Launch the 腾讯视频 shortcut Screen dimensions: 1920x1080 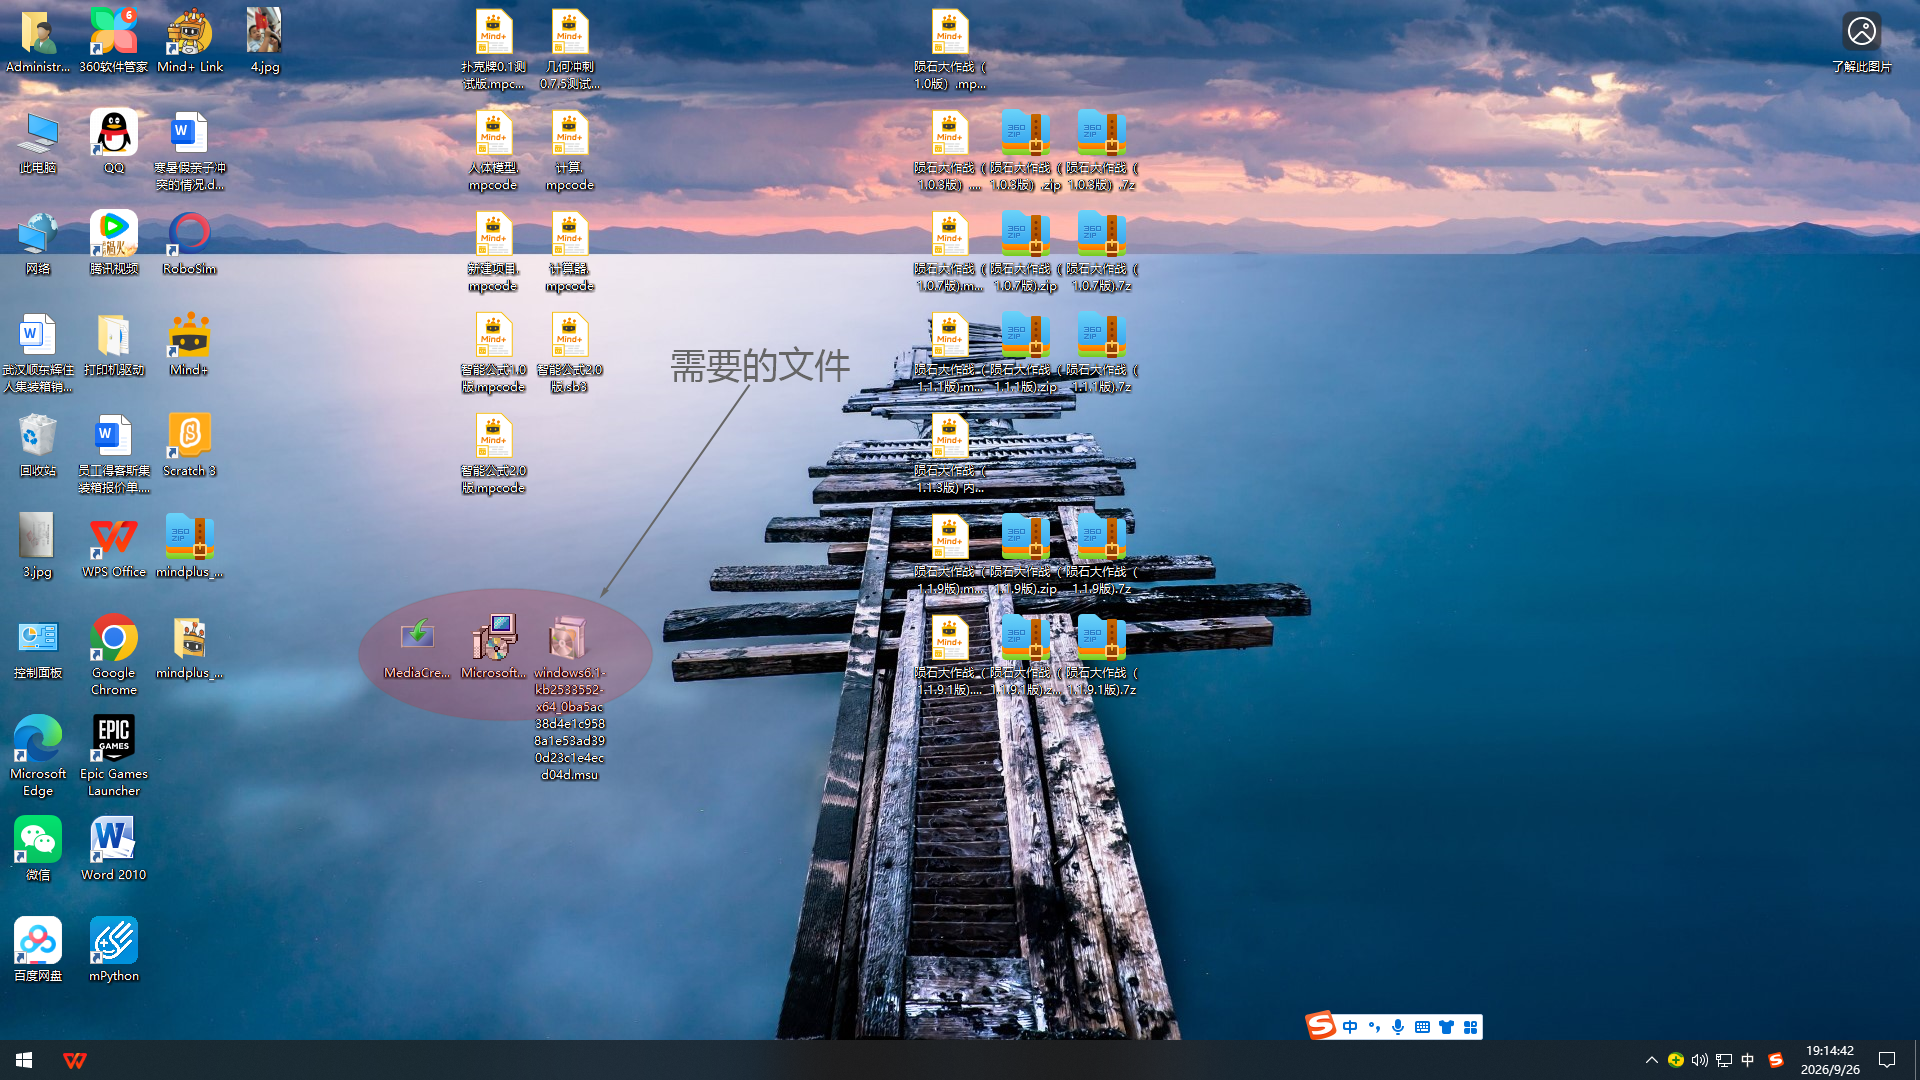pyautogui.click(x=114, y=243)
